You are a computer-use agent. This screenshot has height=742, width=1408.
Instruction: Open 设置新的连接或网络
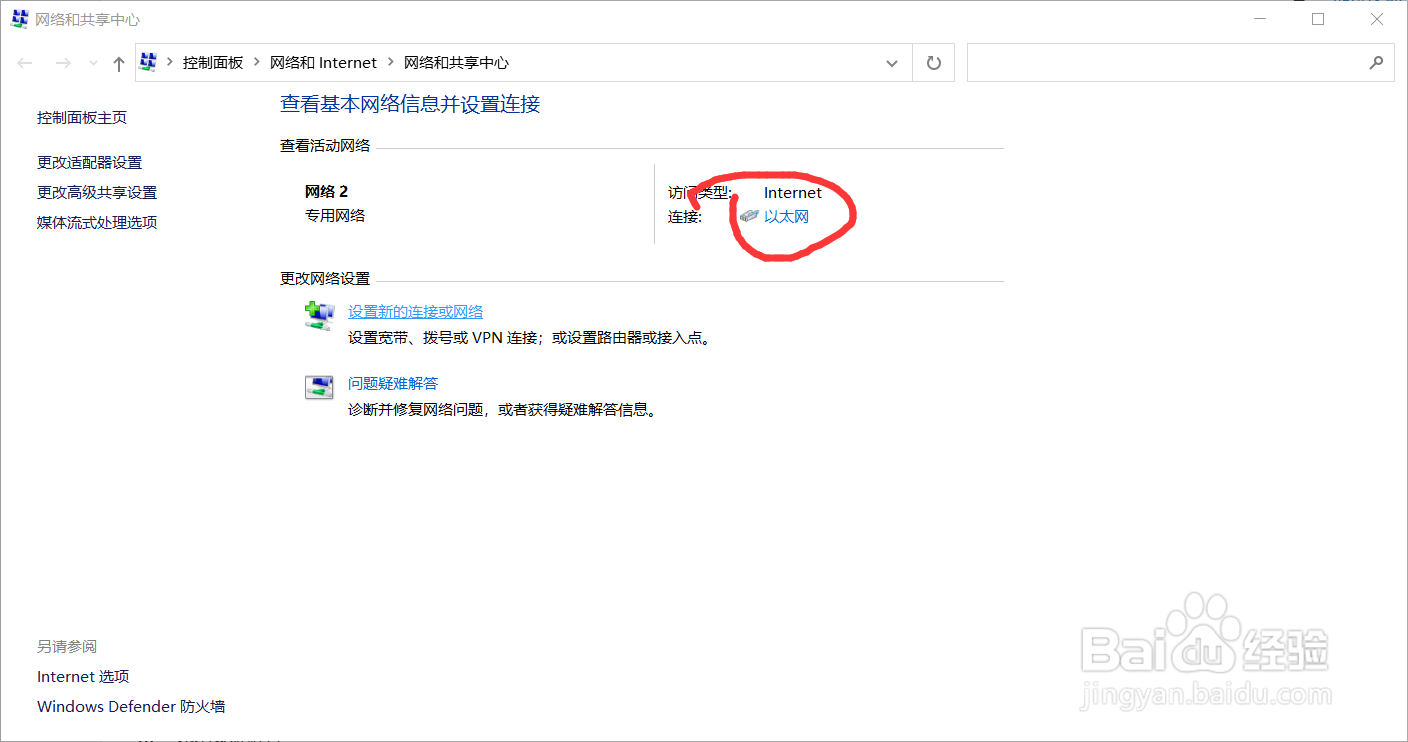pos(414,311)
